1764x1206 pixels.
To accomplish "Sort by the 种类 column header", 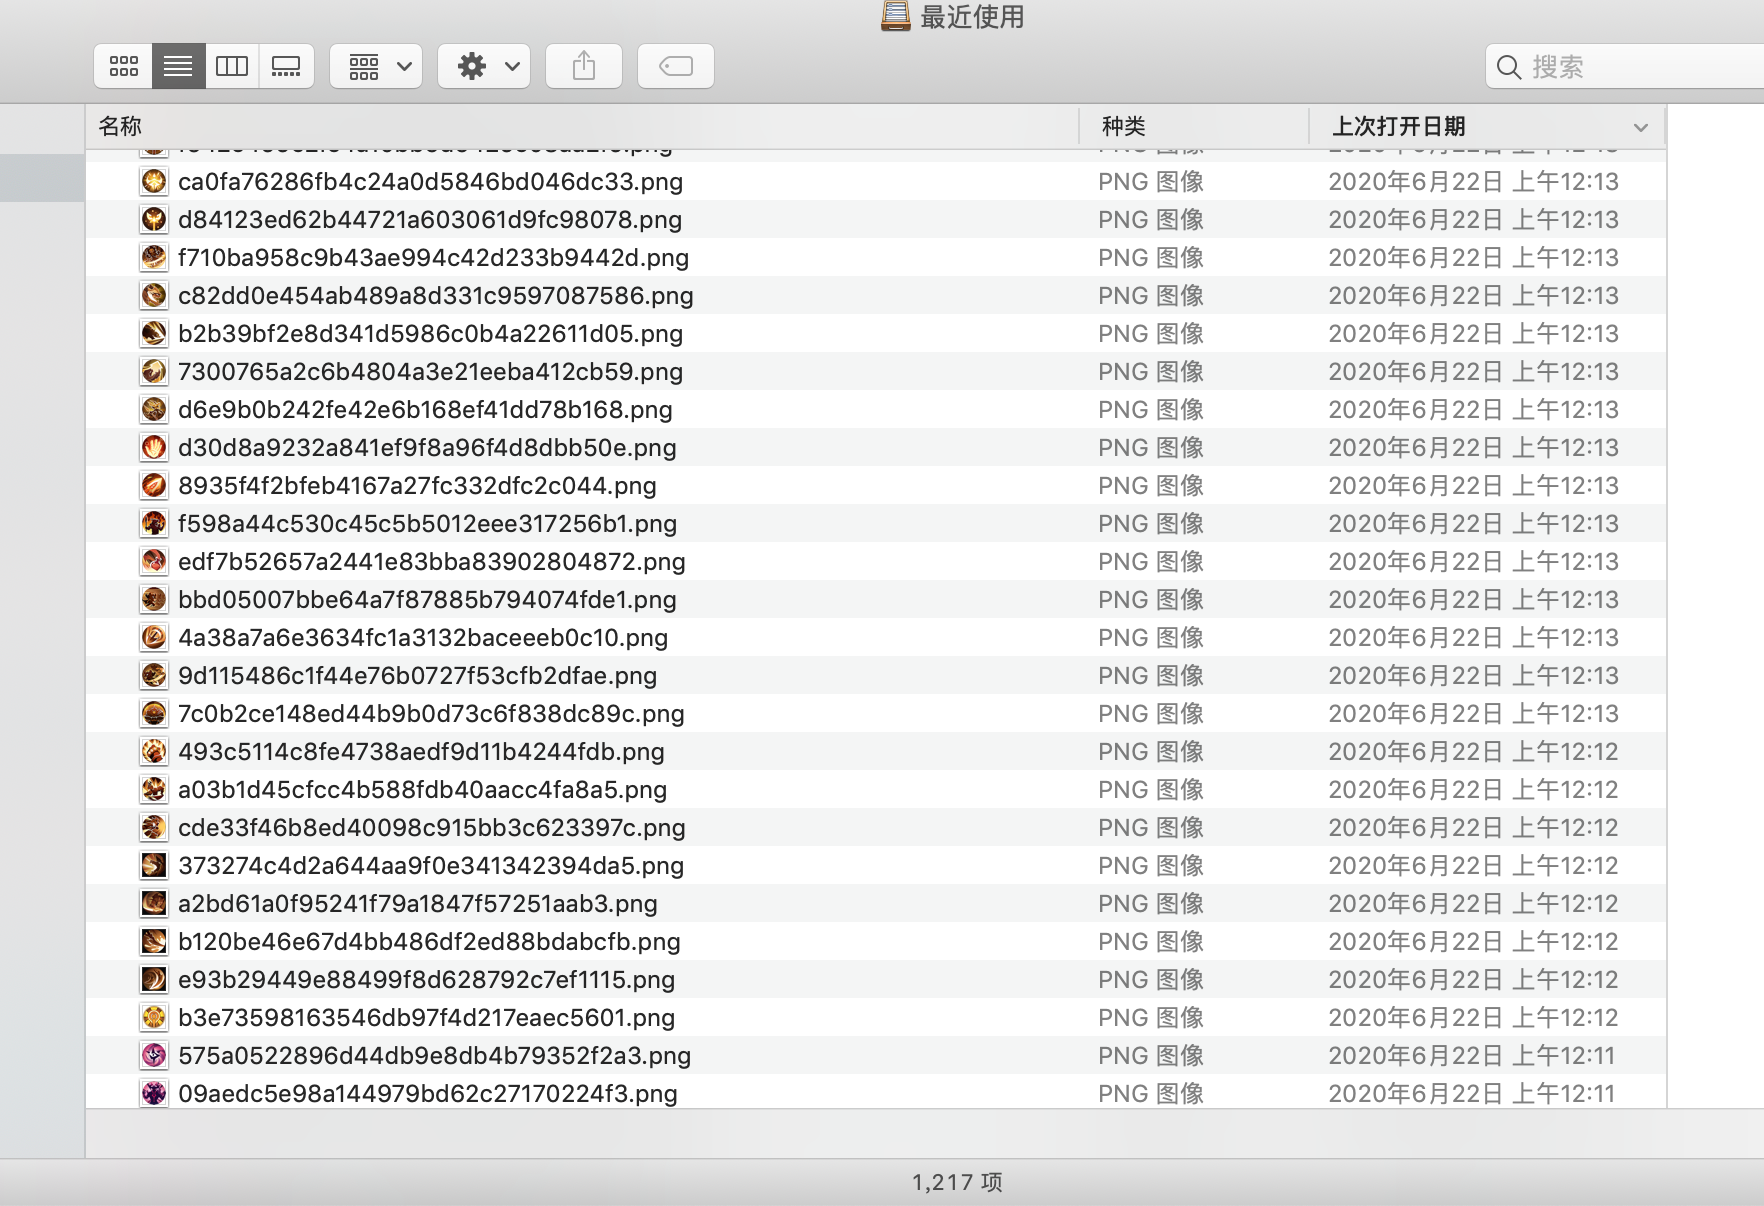I will 1123,126.
